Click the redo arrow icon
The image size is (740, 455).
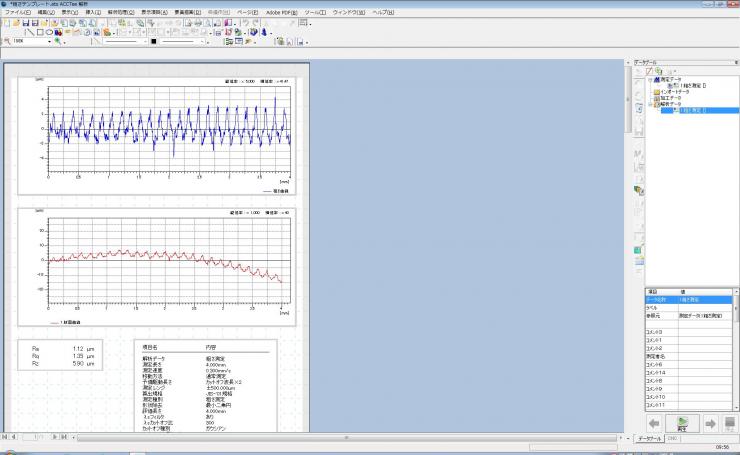[256, 23]
